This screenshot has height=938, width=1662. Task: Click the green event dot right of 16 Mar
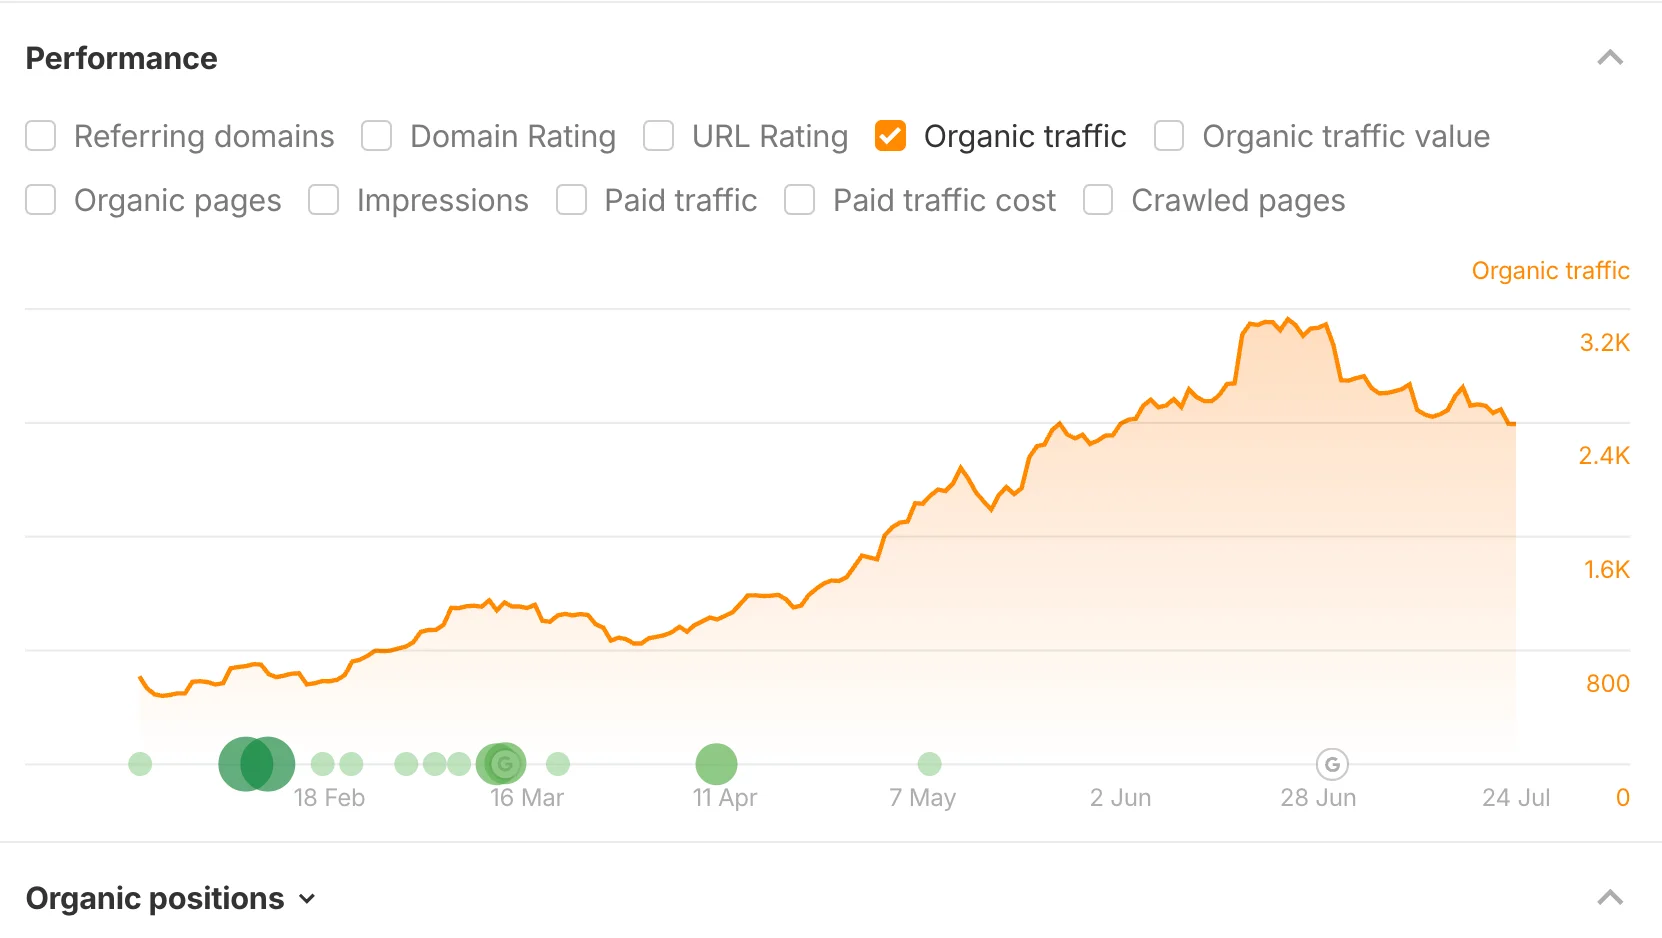[x=556, y=763]
